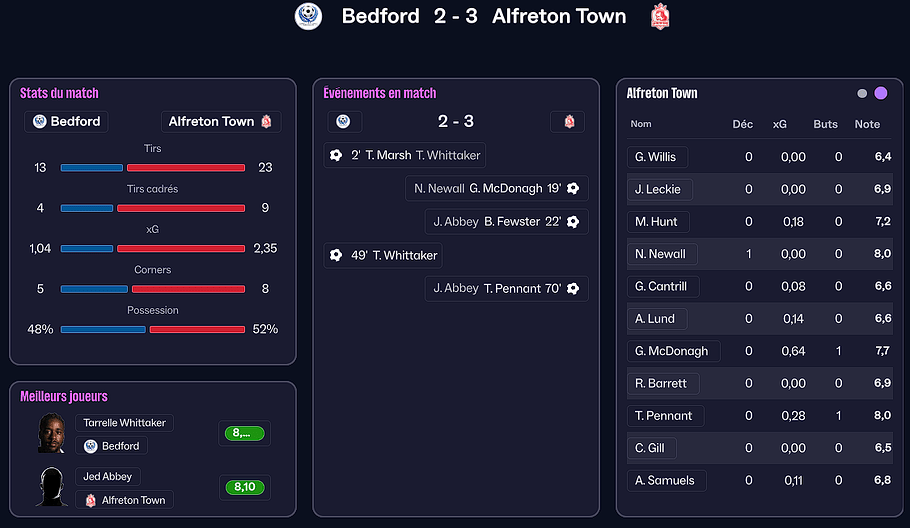Select Alfreton Town in the match stats panel
This screenshot has height=528, width=910.
pyautogui.click(x=220, y=121)
